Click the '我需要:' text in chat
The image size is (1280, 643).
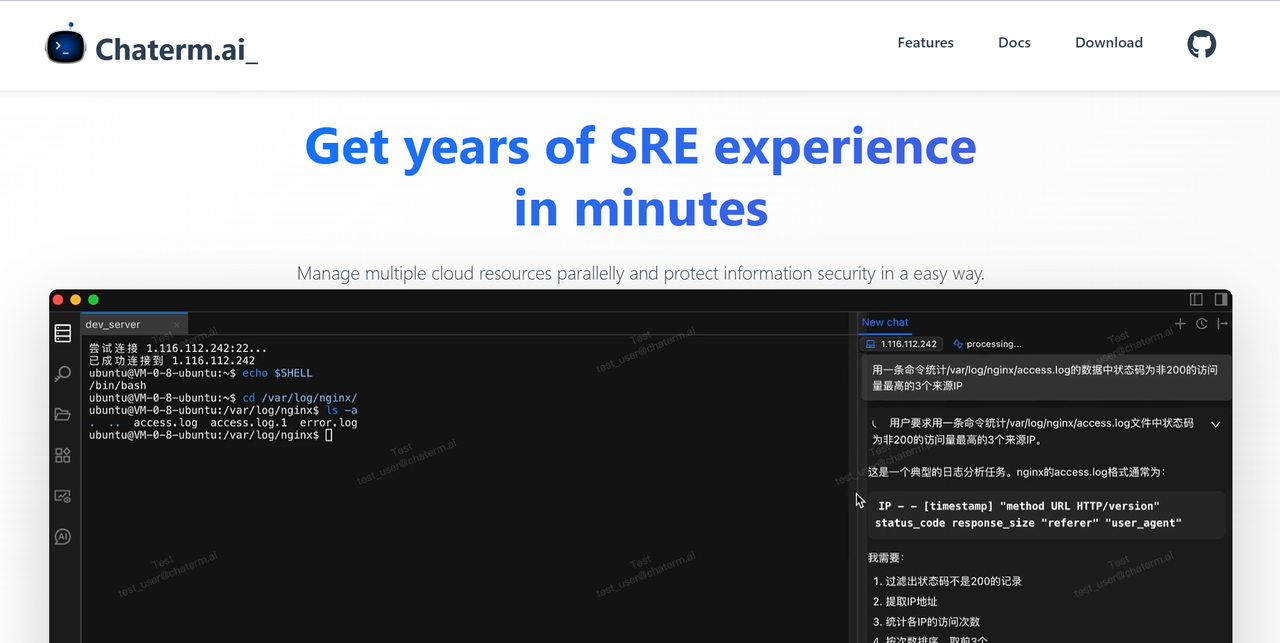(x=885, y=557)
